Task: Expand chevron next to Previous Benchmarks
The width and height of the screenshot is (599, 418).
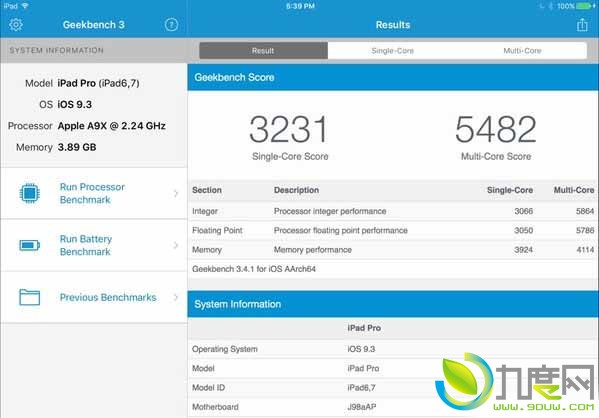Action: [176, 297]
